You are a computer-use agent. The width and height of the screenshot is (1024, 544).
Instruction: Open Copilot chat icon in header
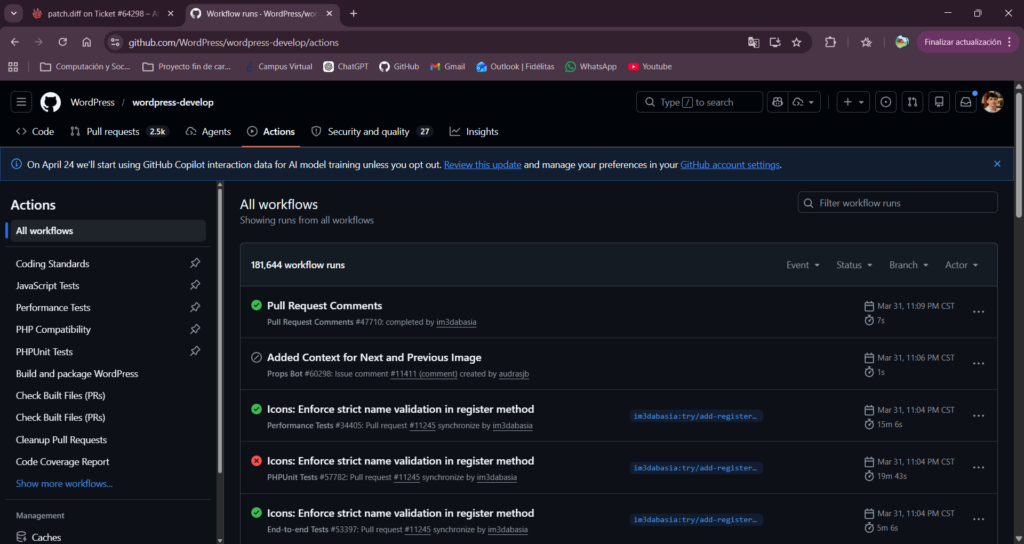777,102
